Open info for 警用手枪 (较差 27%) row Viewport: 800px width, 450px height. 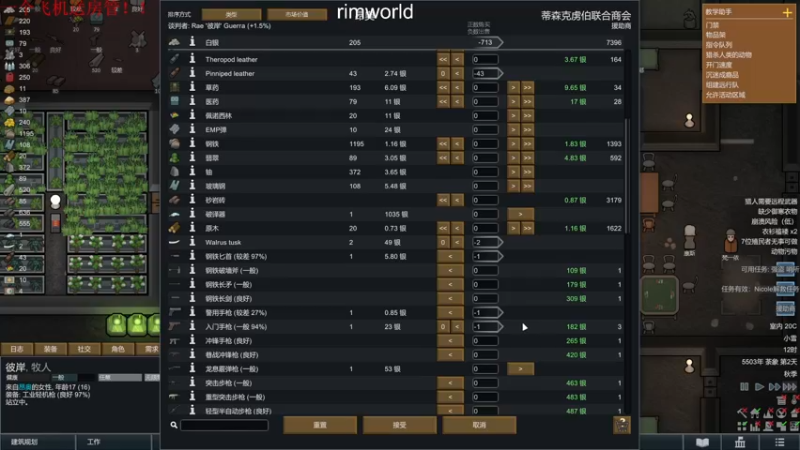192,312
